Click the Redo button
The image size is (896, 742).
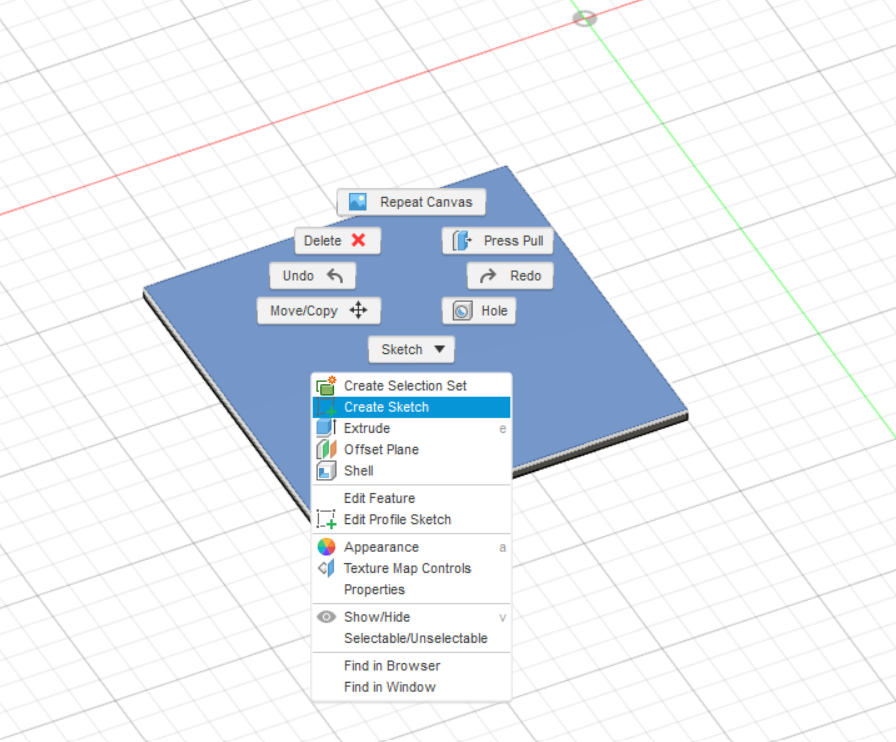pyautogui.click(x=510, y=276)
